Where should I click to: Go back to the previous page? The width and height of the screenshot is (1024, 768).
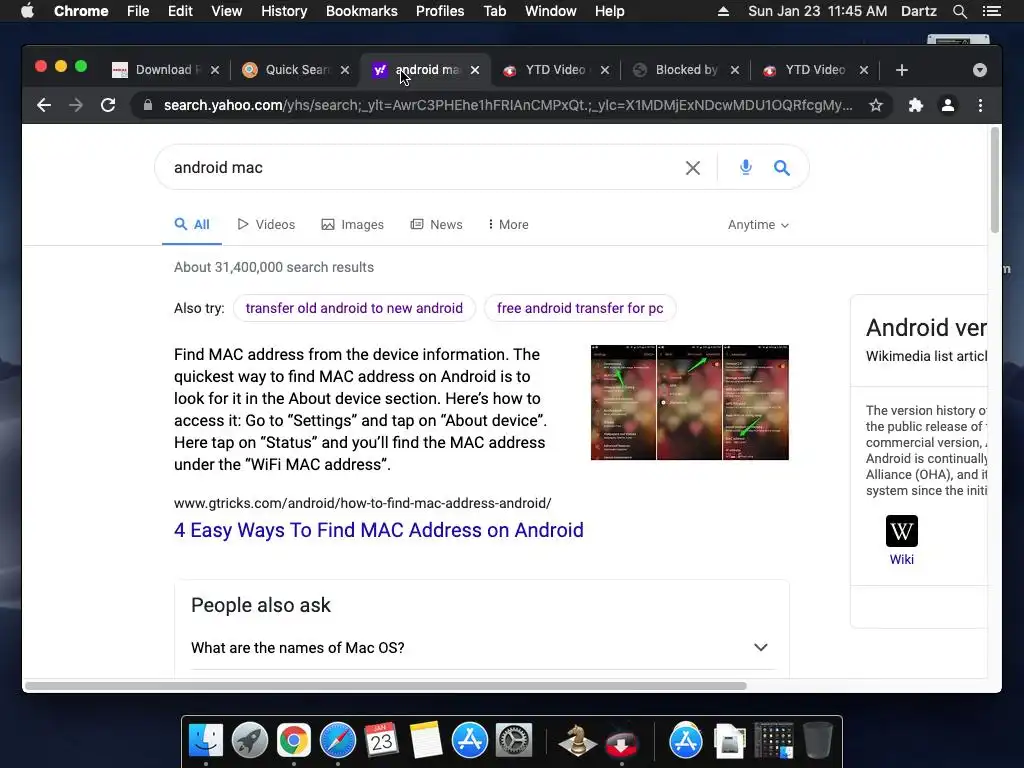coord(44,105)
